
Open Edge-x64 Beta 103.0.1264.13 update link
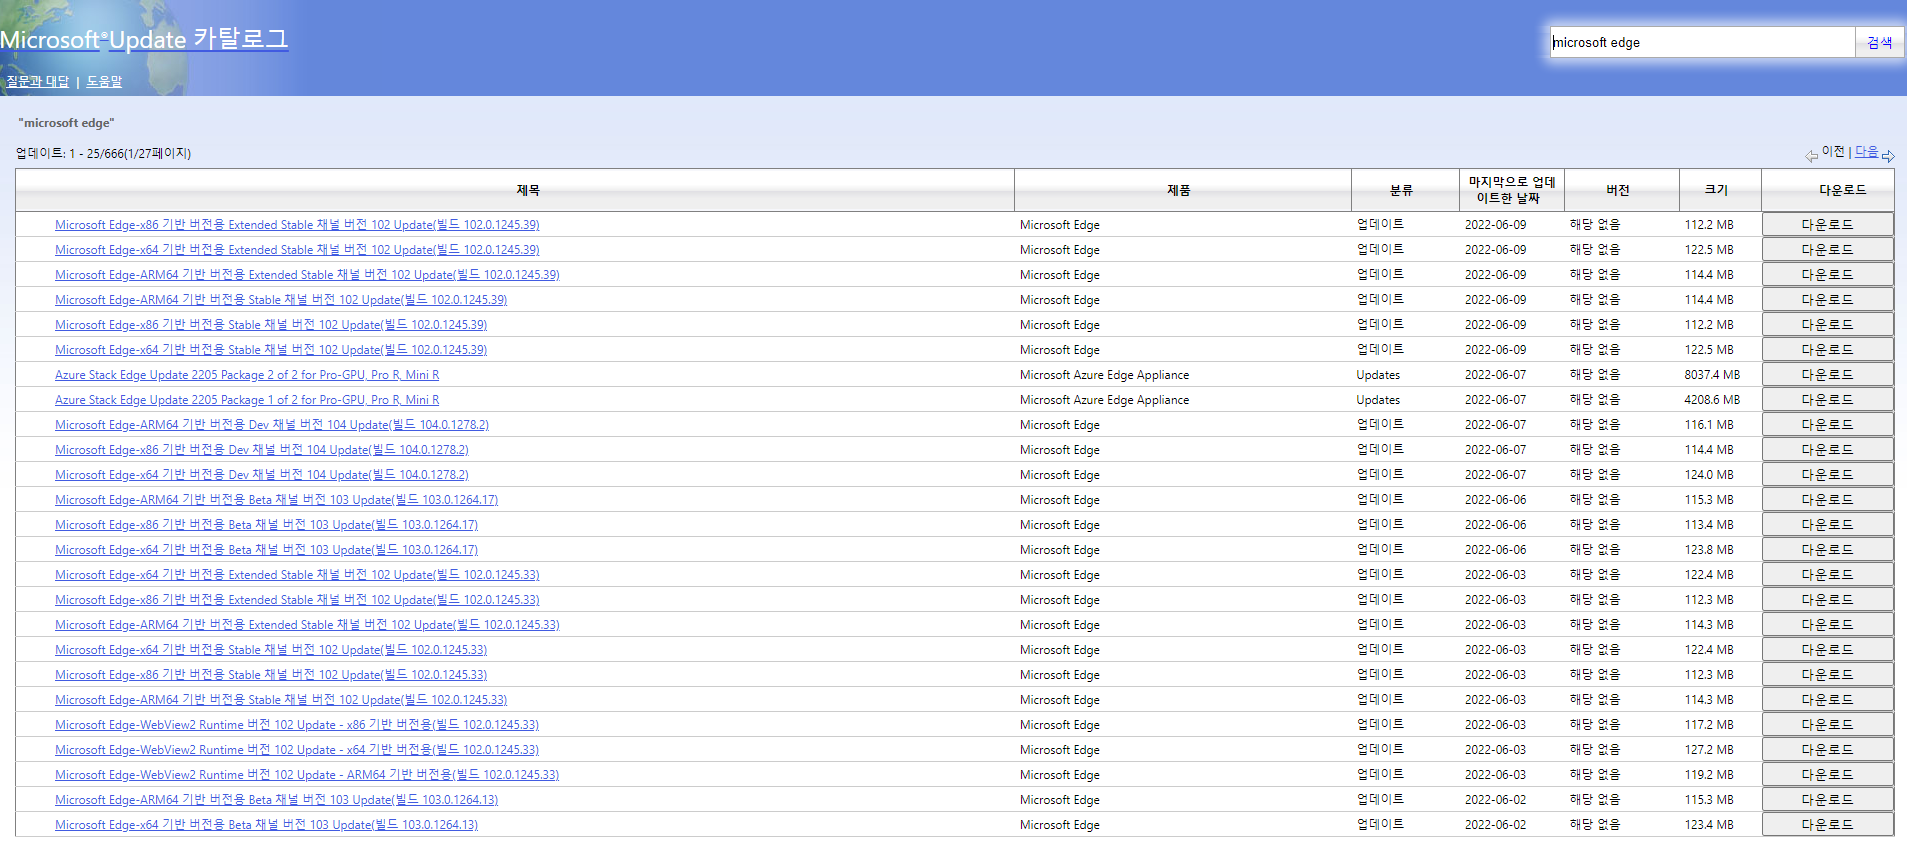click(x=266, y=825)
